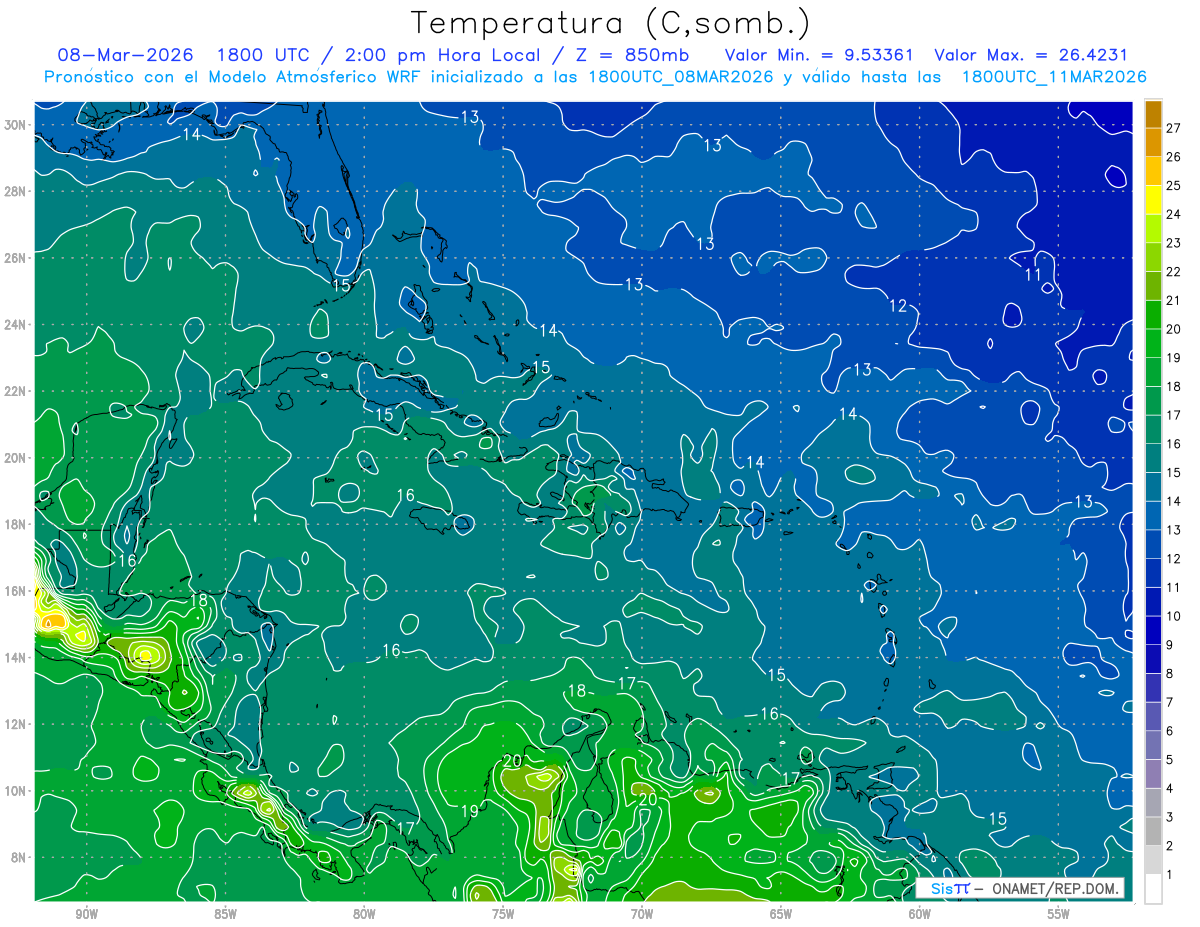
Task: Pick the white legend swatch below value 1
Action: click(x=1153, y=889)
